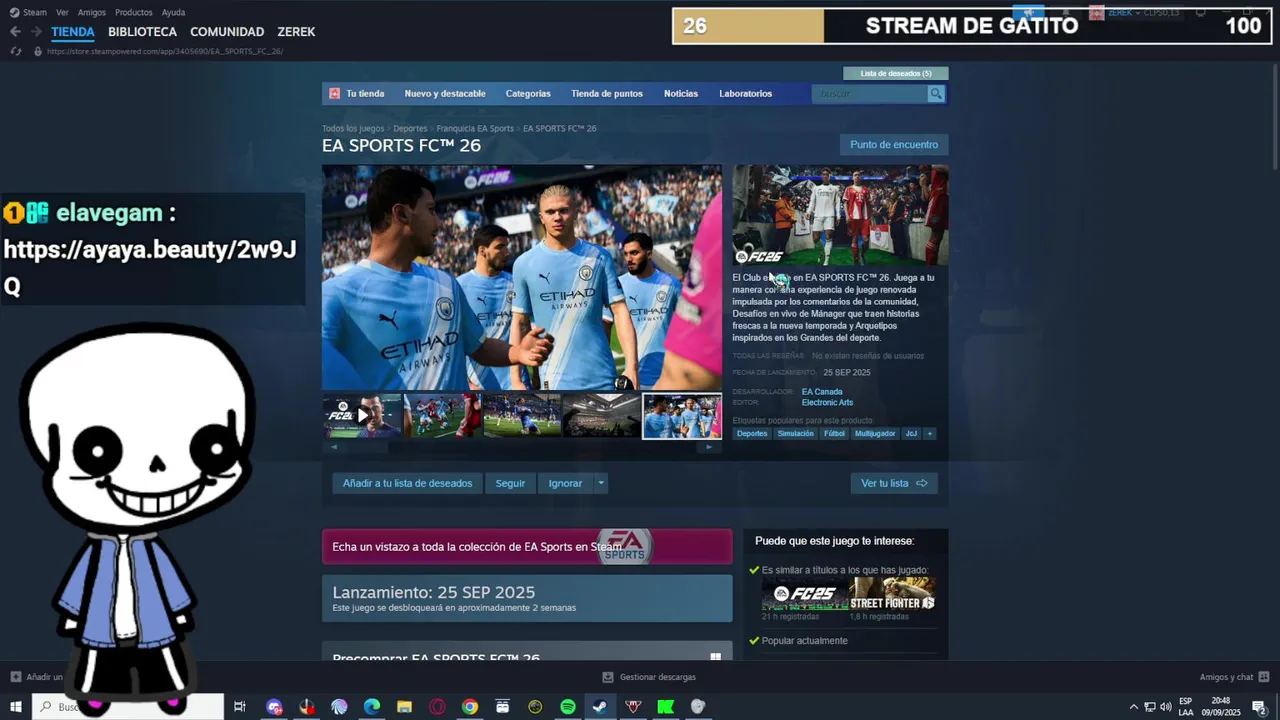Click the screenshot strip left arrow

click(334, 447)
